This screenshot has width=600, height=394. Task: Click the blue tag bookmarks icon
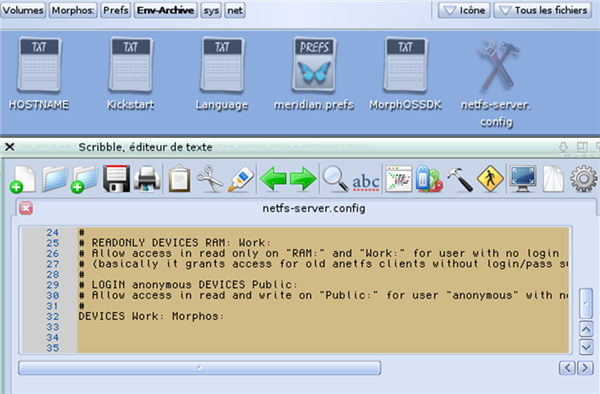pyautogui.click(x=429, y=179)
